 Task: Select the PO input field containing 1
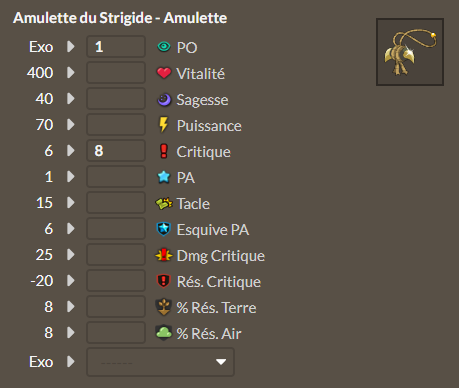coord(116,47)
